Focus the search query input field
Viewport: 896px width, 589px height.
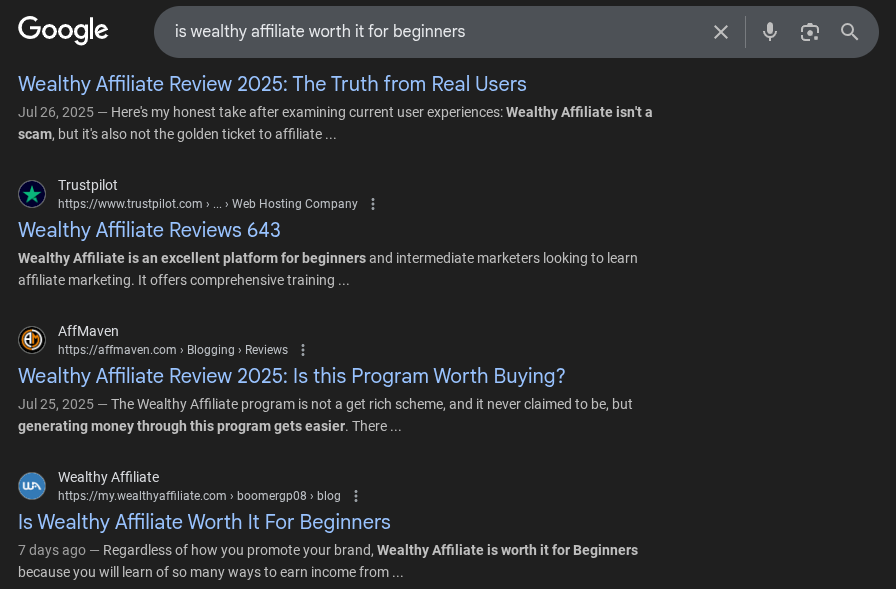430,32
